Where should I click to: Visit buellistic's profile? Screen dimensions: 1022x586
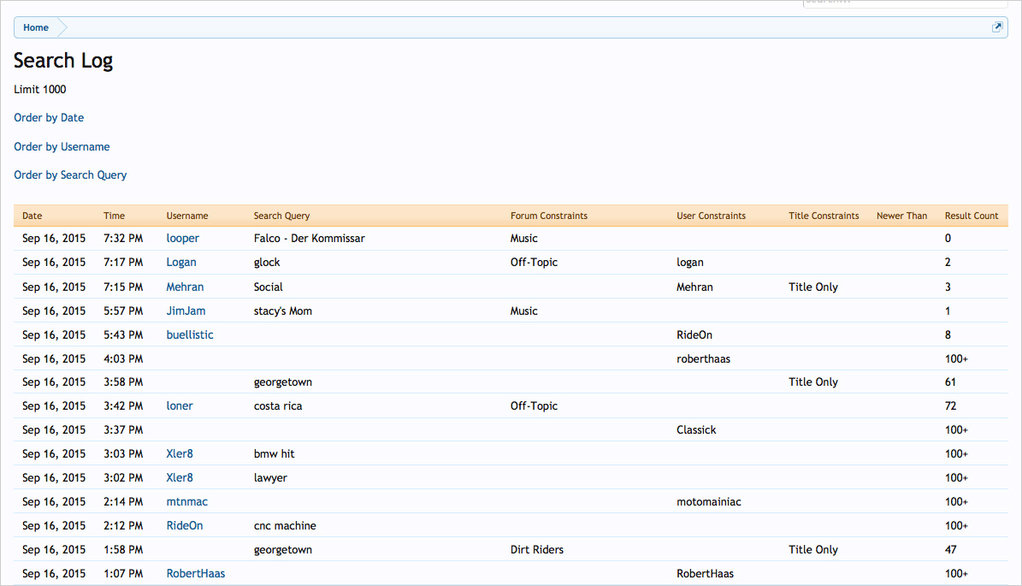pos(190,335)
